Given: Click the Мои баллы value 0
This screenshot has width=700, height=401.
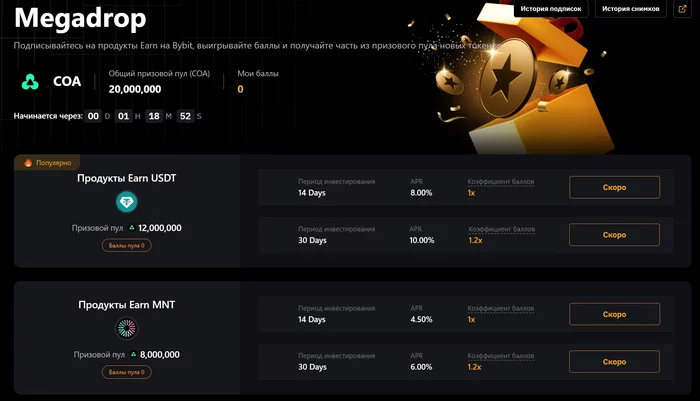Looking at the screenshot, I should pos(240,89).
